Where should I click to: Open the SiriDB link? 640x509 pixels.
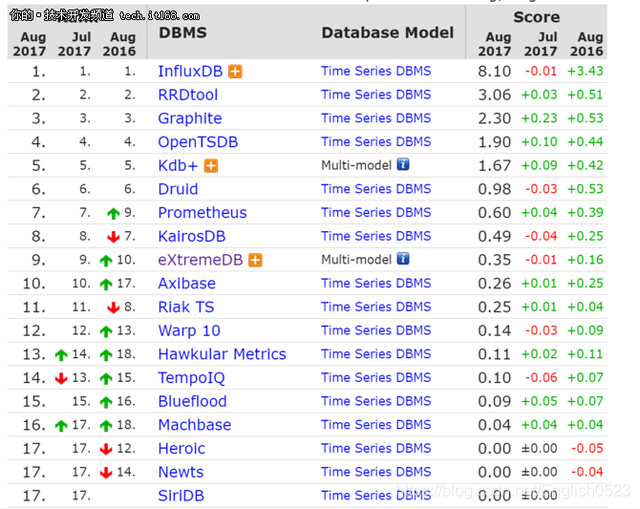click(181, 496)
